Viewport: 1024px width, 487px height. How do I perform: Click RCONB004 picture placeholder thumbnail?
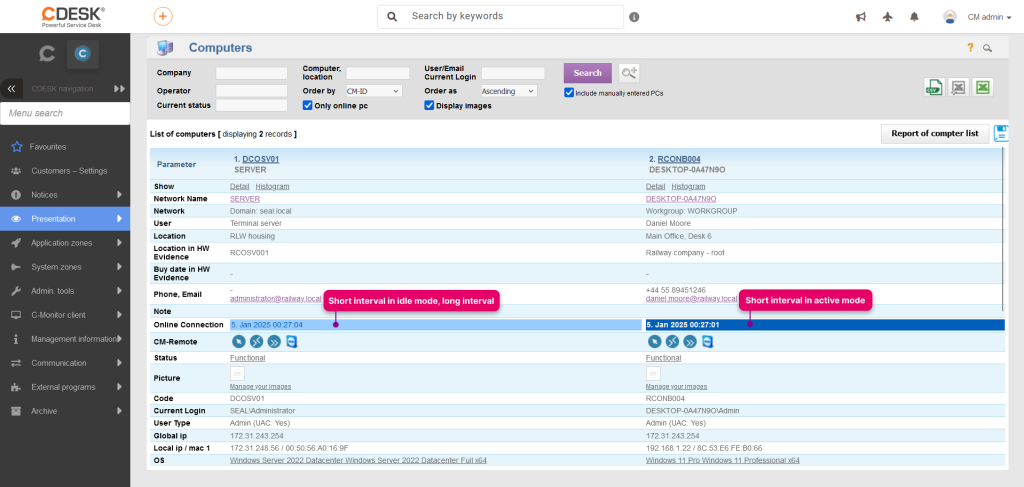(653, 373)
